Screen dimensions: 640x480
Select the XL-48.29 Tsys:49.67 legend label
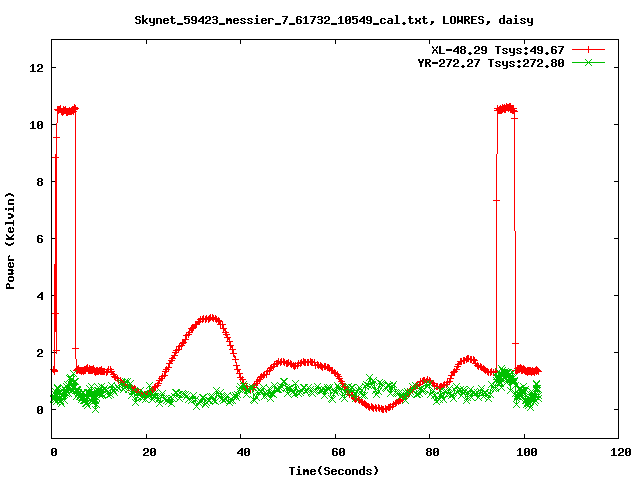(498, 50)
